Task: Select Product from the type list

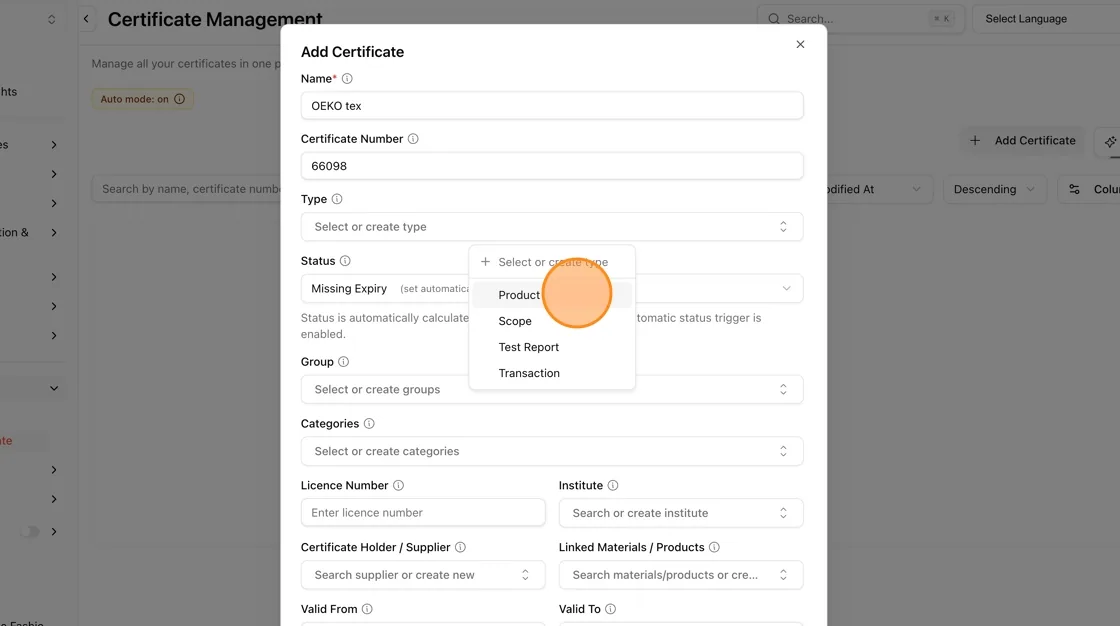Action: (552, 295)
